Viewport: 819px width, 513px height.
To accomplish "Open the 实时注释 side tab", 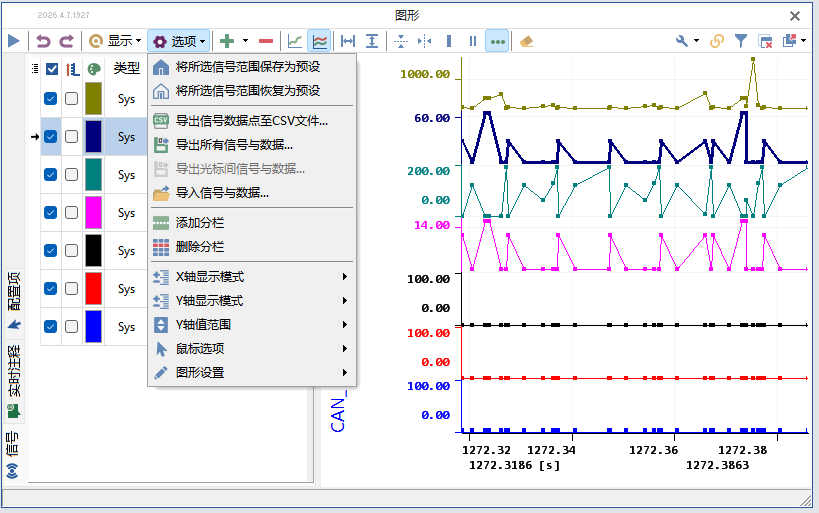I will click(x=14, y=381).
